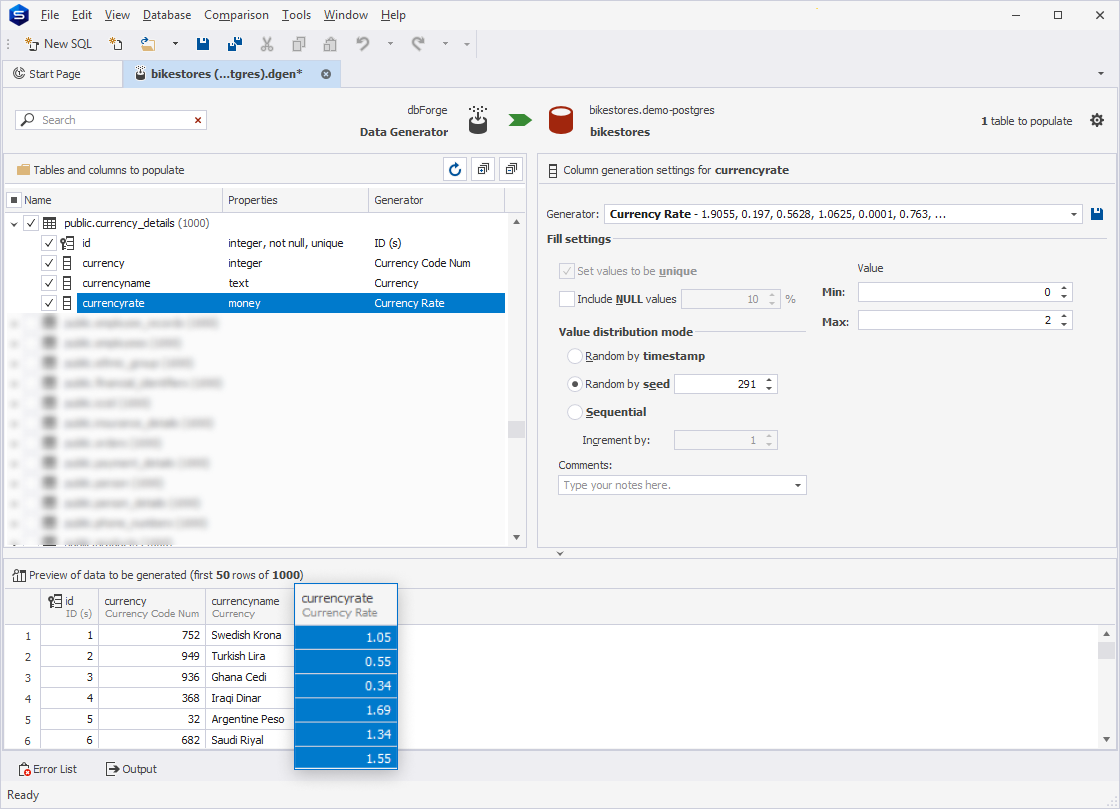Screen dimensions: 1120x809
Task: Click the Min value input field
Action: coord(956,292)
